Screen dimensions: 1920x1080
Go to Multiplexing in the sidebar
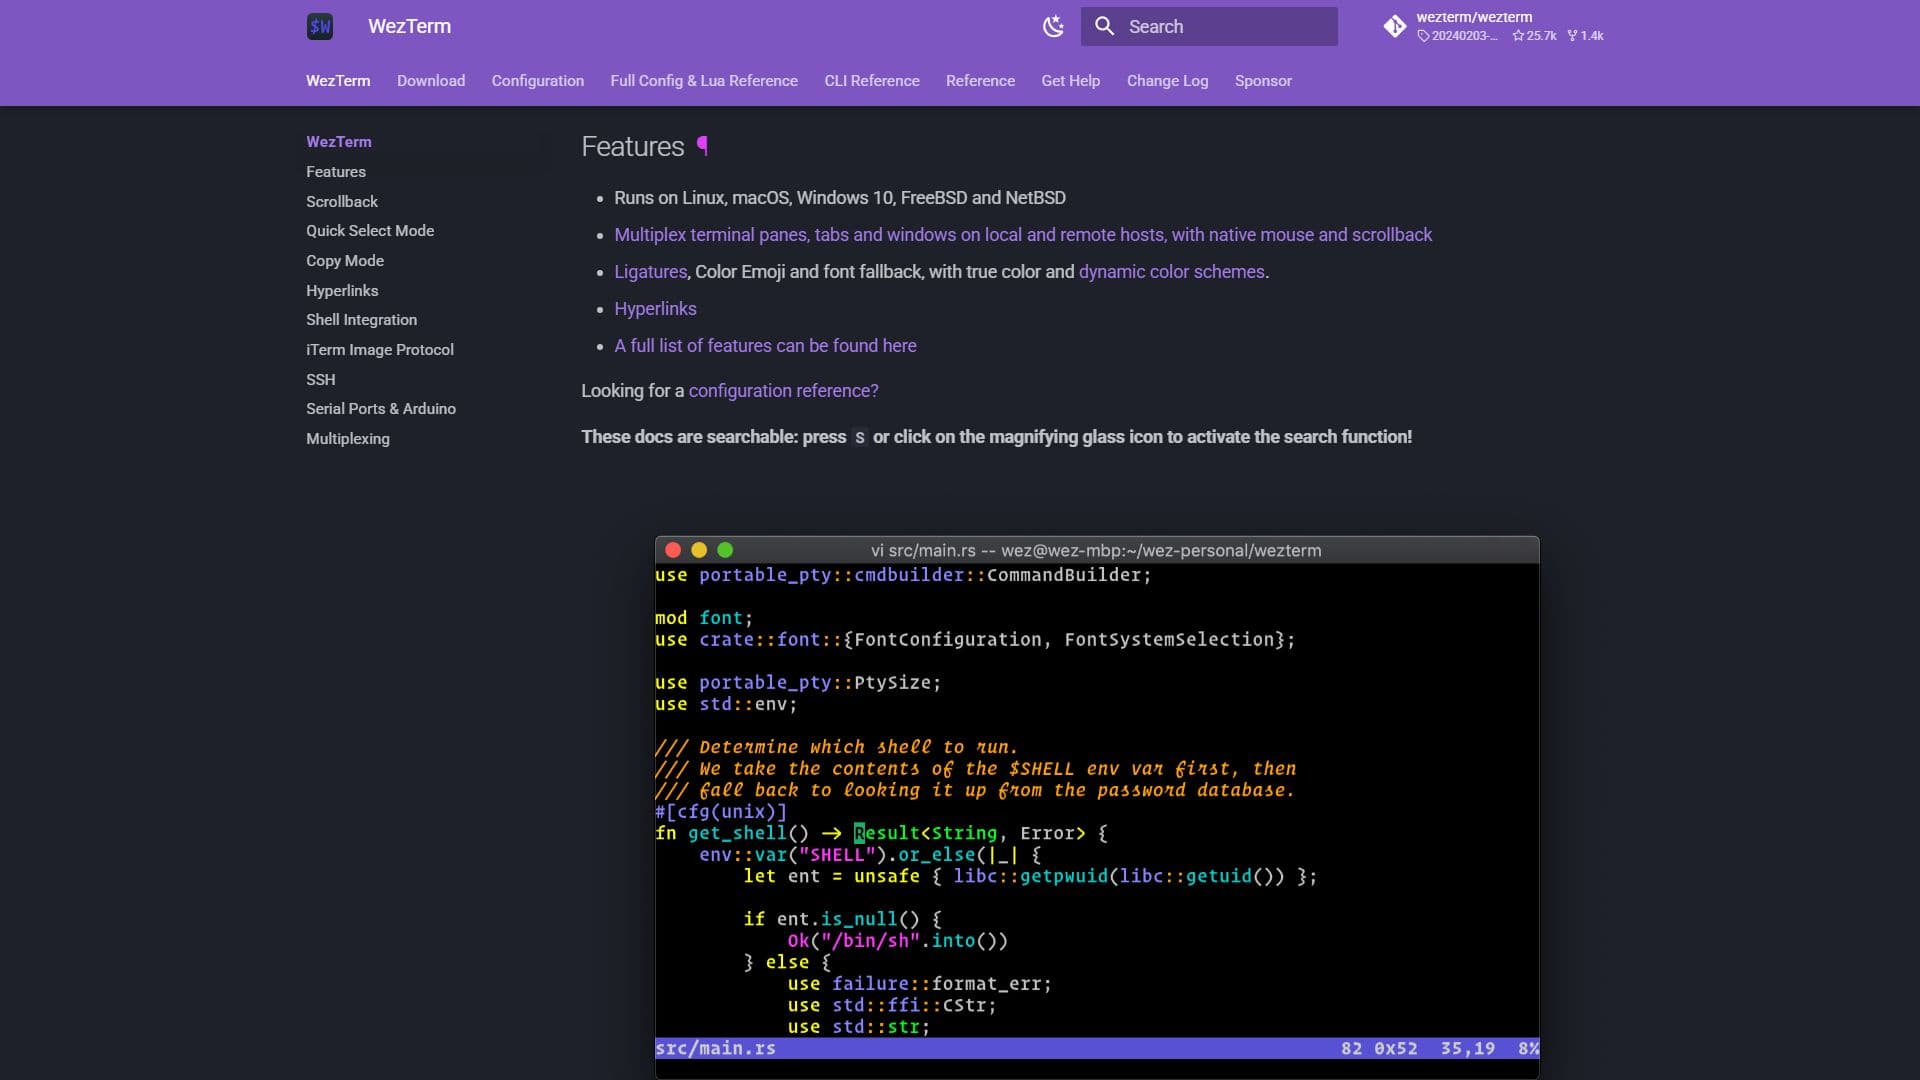click(348, 439)
